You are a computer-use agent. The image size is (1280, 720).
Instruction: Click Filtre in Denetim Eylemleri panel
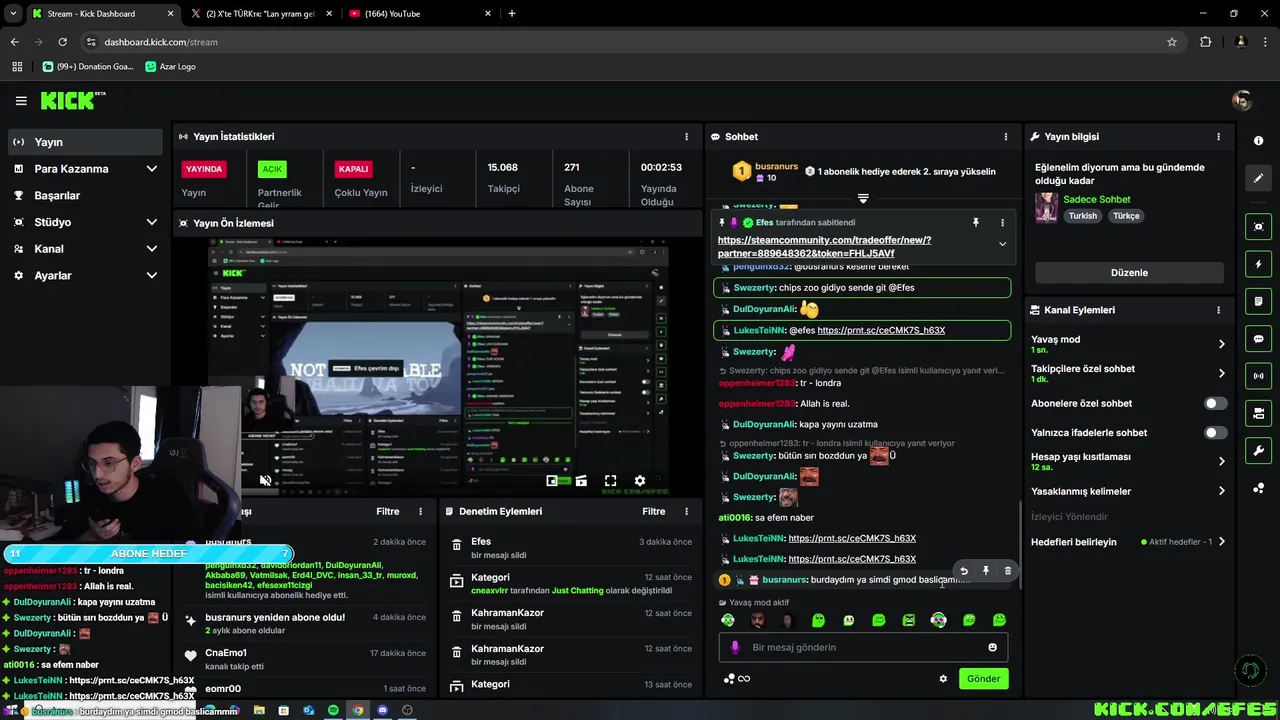[x=653, y=511]
